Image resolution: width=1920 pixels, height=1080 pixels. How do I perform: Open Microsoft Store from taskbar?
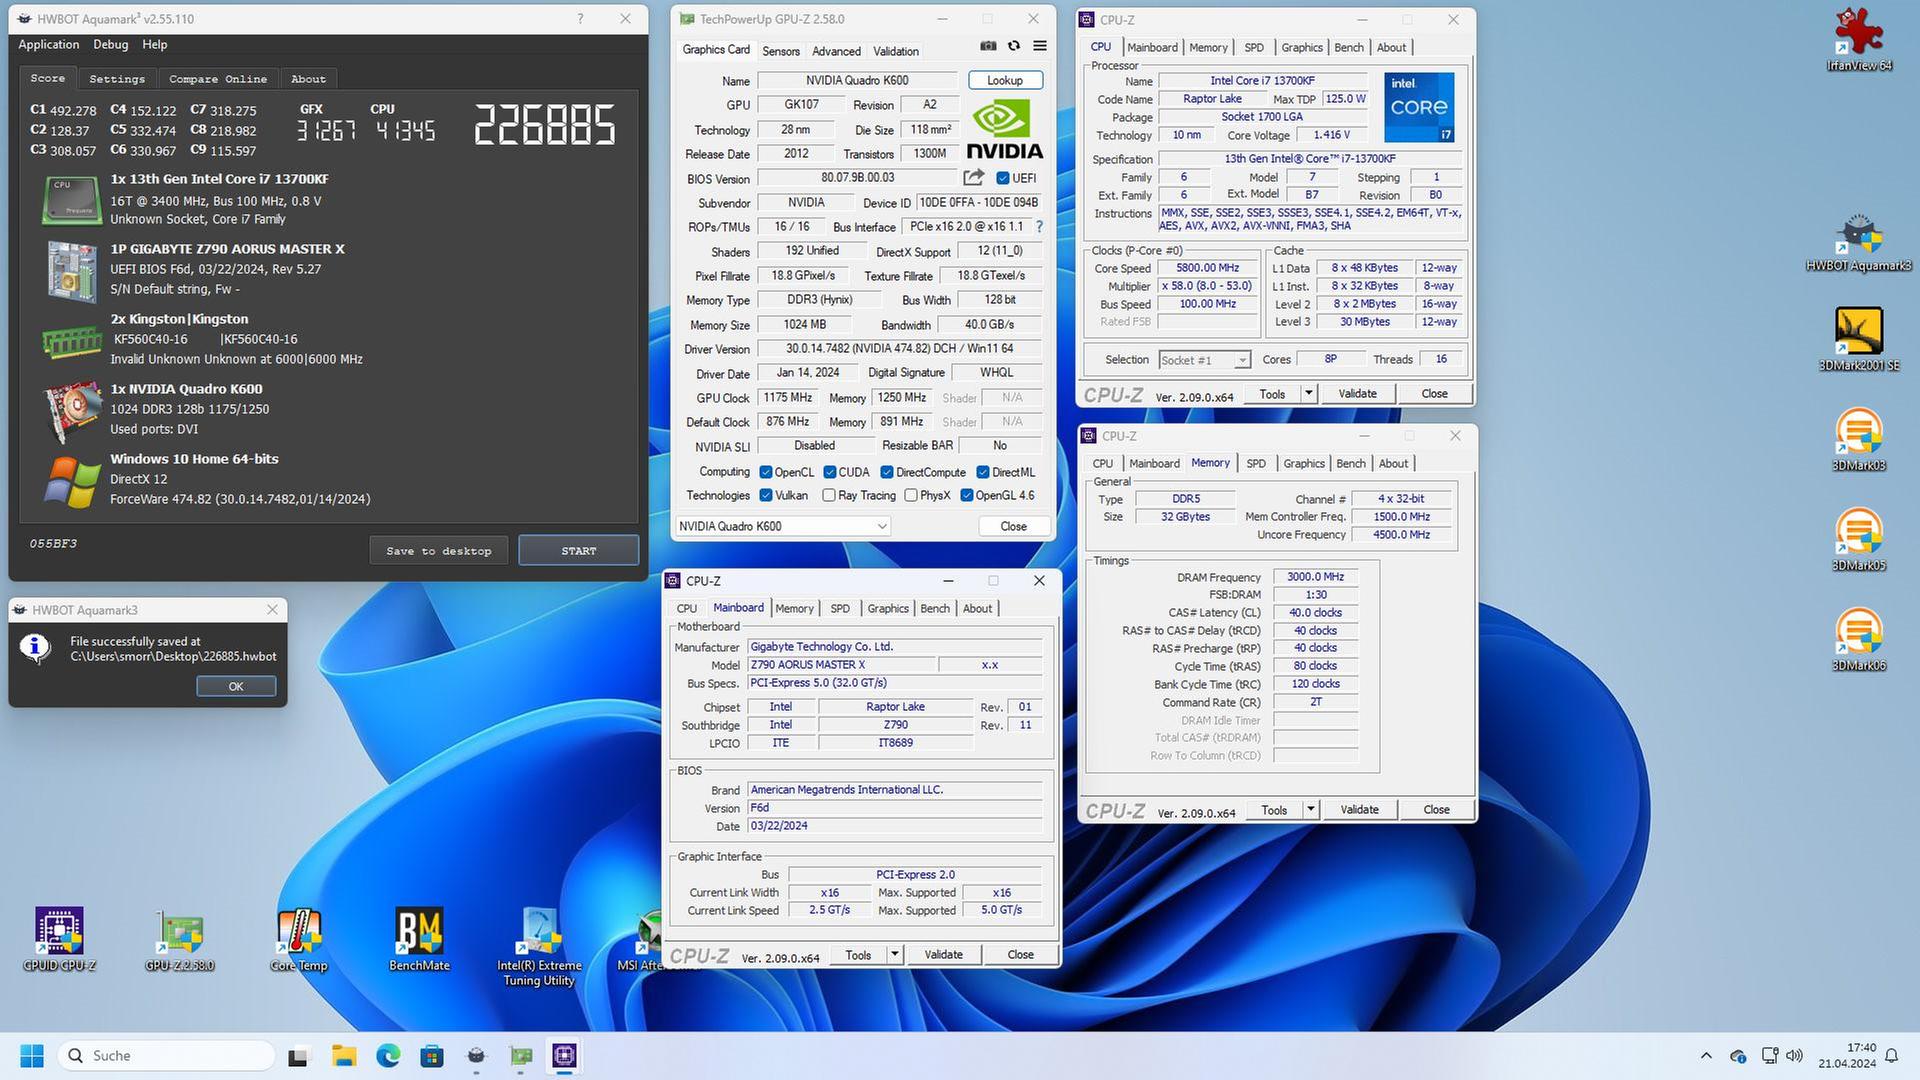(432, 1056)
